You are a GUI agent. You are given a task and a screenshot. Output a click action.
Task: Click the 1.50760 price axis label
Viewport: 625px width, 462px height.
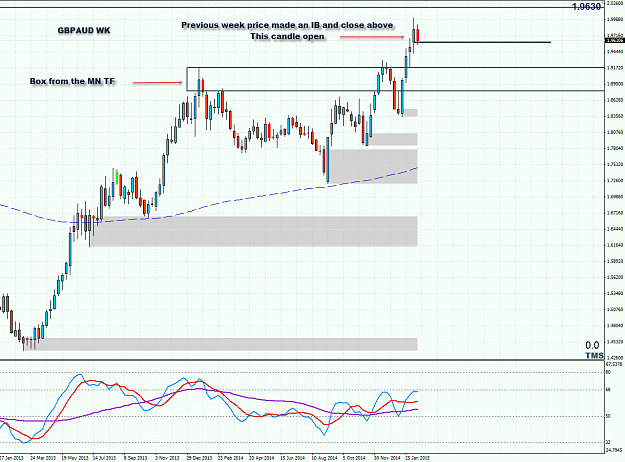615,309
